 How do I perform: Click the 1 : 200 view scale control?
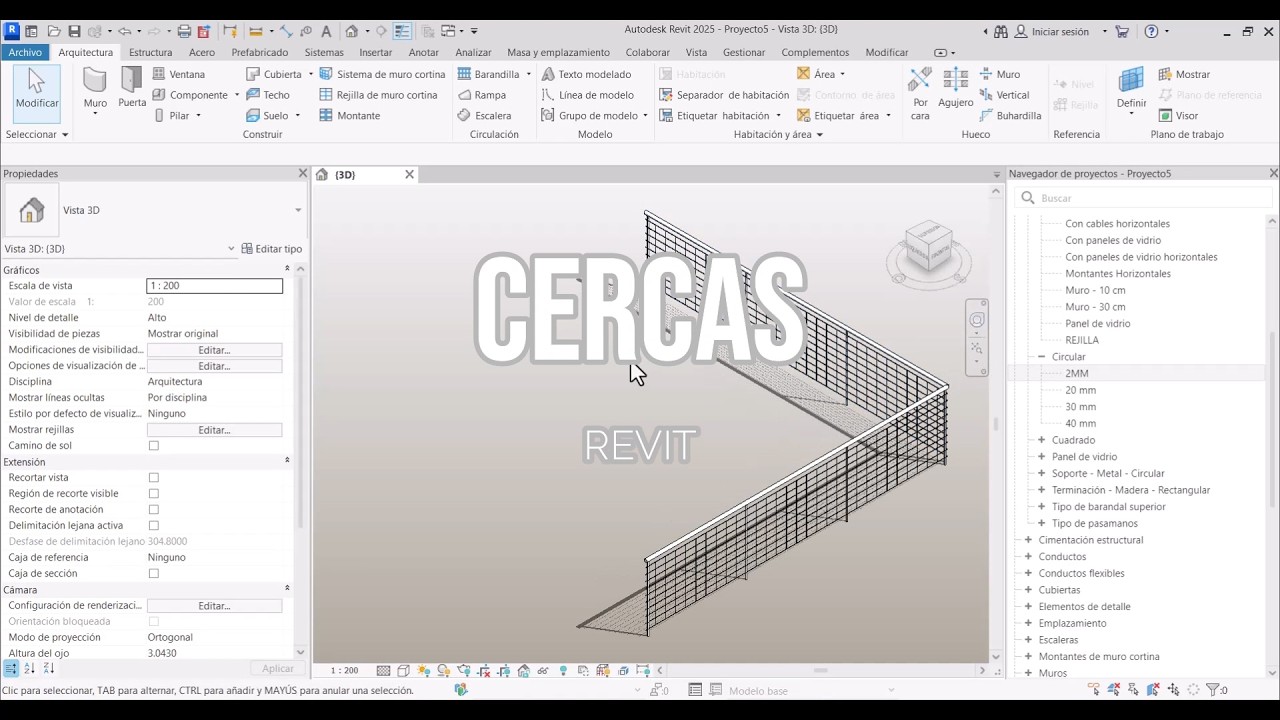coord(344,671)
